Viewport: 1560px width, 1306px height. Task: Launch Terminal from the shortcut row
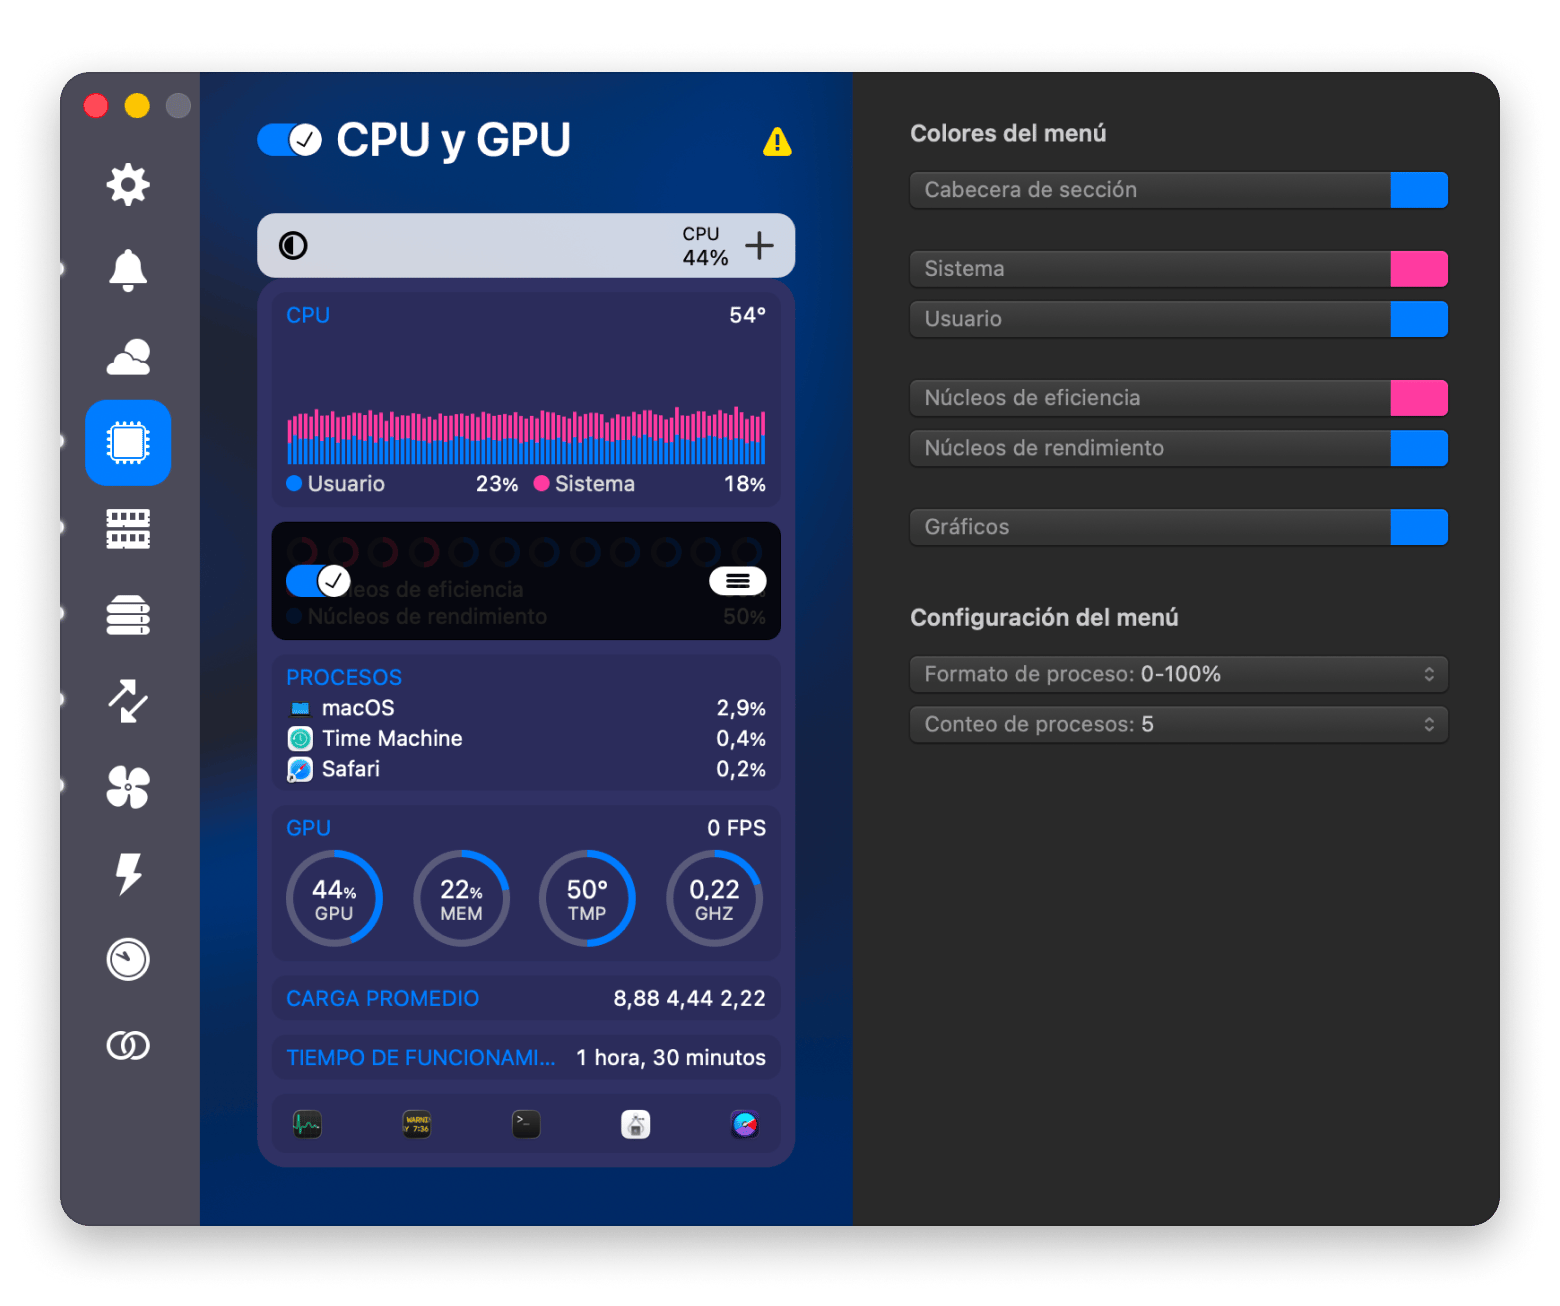pyautogui.click(x=526, y=1125)
